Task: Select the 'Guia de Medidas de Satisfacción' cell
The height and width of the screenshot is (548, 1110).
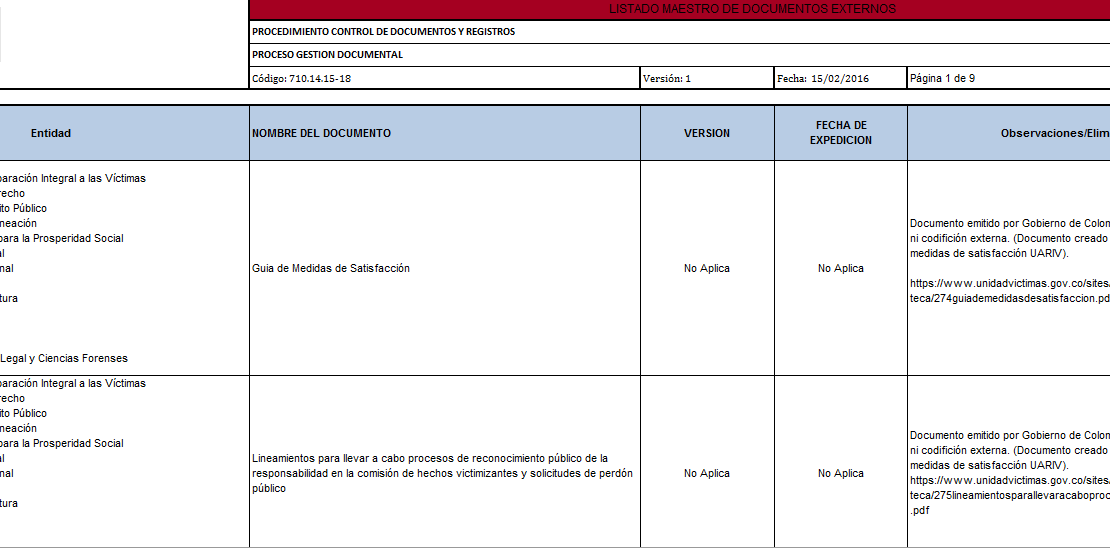Action: (445, 268)
